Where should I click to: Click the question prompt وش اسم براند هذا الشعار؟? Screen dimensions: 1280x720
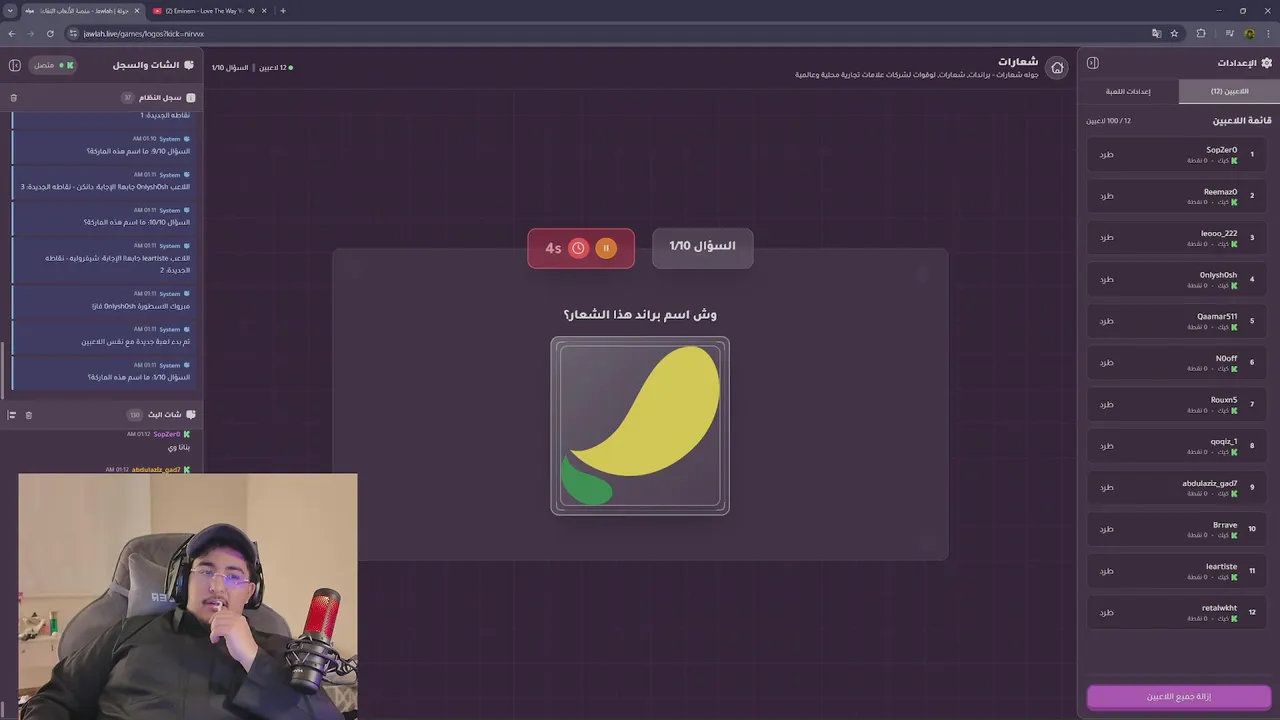pos(640,314)
